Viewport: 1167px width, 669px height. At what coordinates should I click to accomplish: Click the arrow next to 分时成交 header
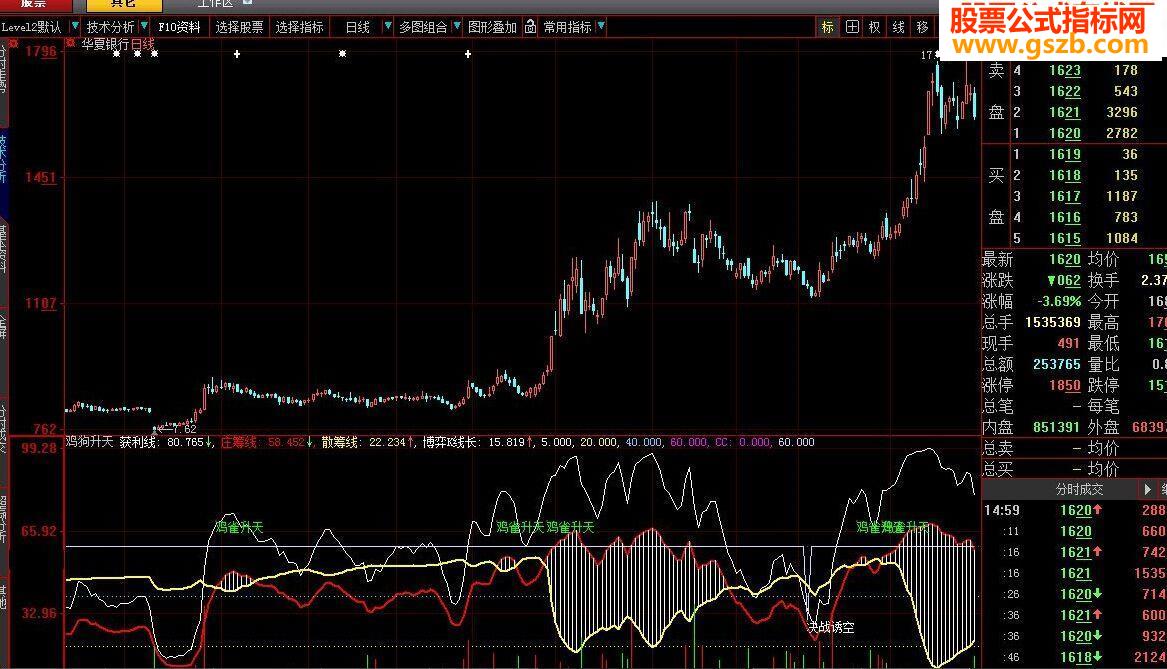pyautogui.click(x=1148, y=490)
